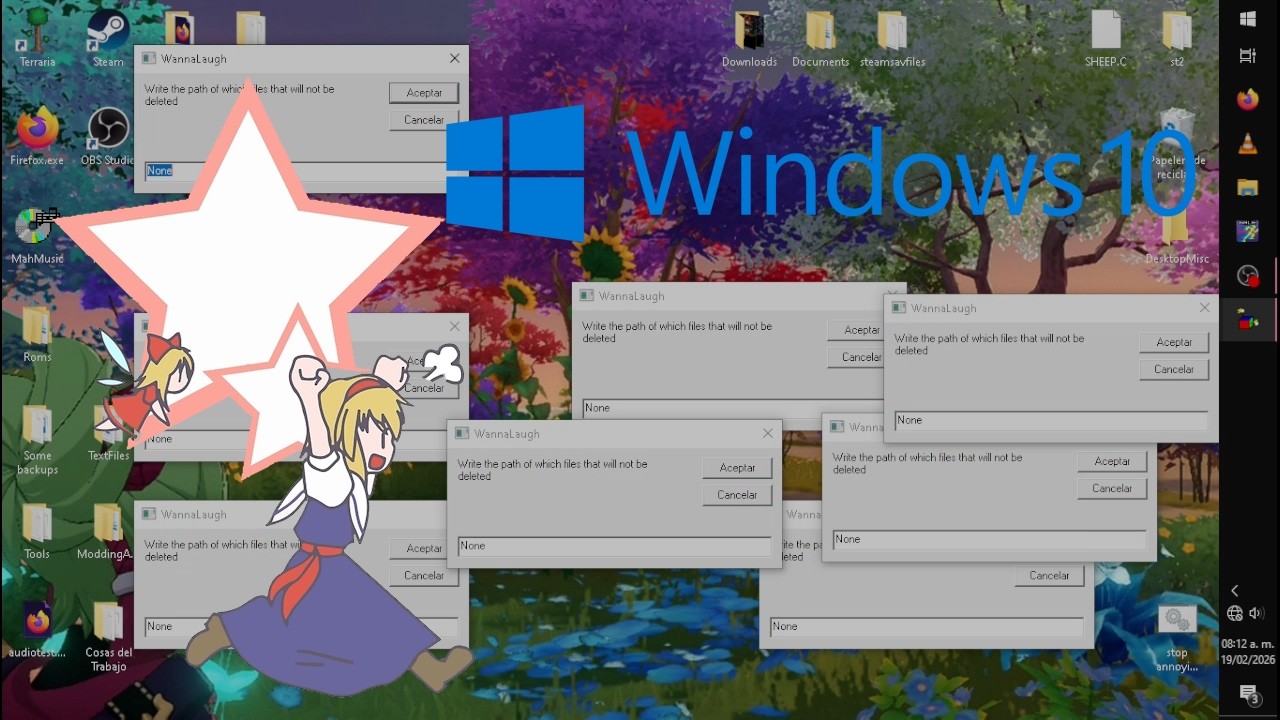Viewport: 1280px width, 720px height.
Task: Open the Terraria desktop shortcut
Action: [x=37, y=37]
